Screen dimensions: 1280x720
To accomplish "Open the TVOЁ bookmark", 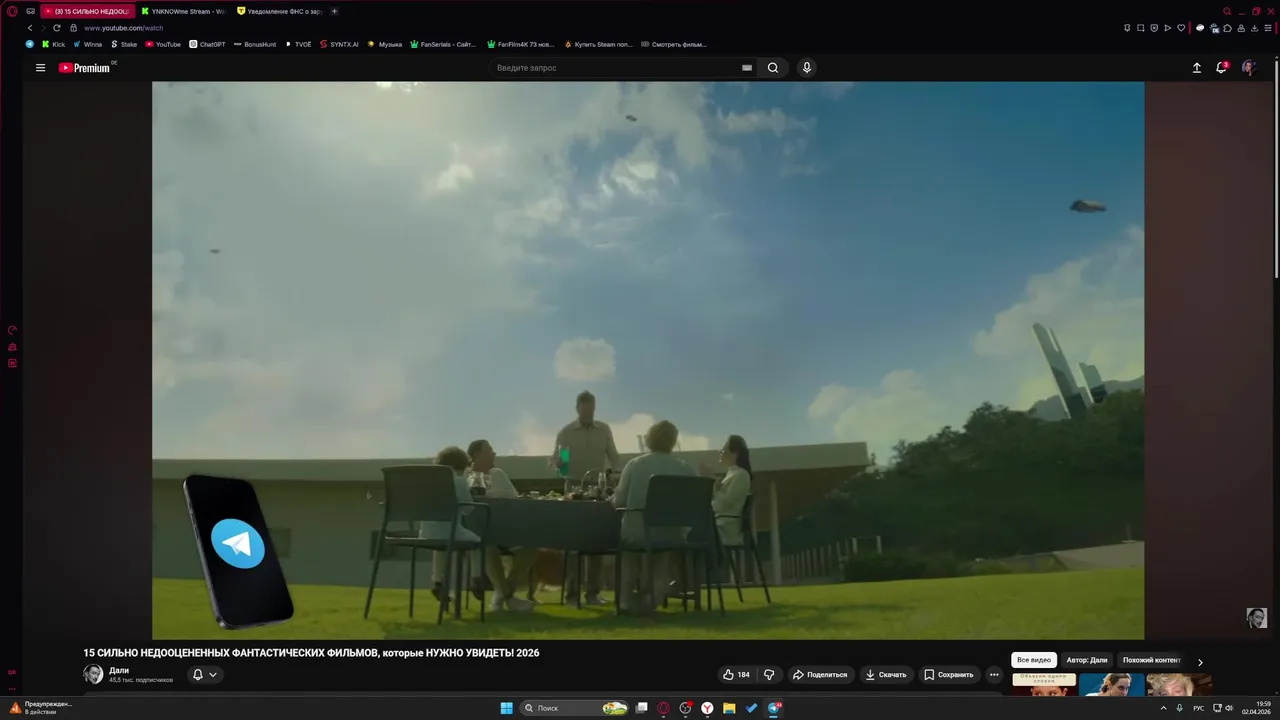I will pyautogui.click(x=298, y=44).
